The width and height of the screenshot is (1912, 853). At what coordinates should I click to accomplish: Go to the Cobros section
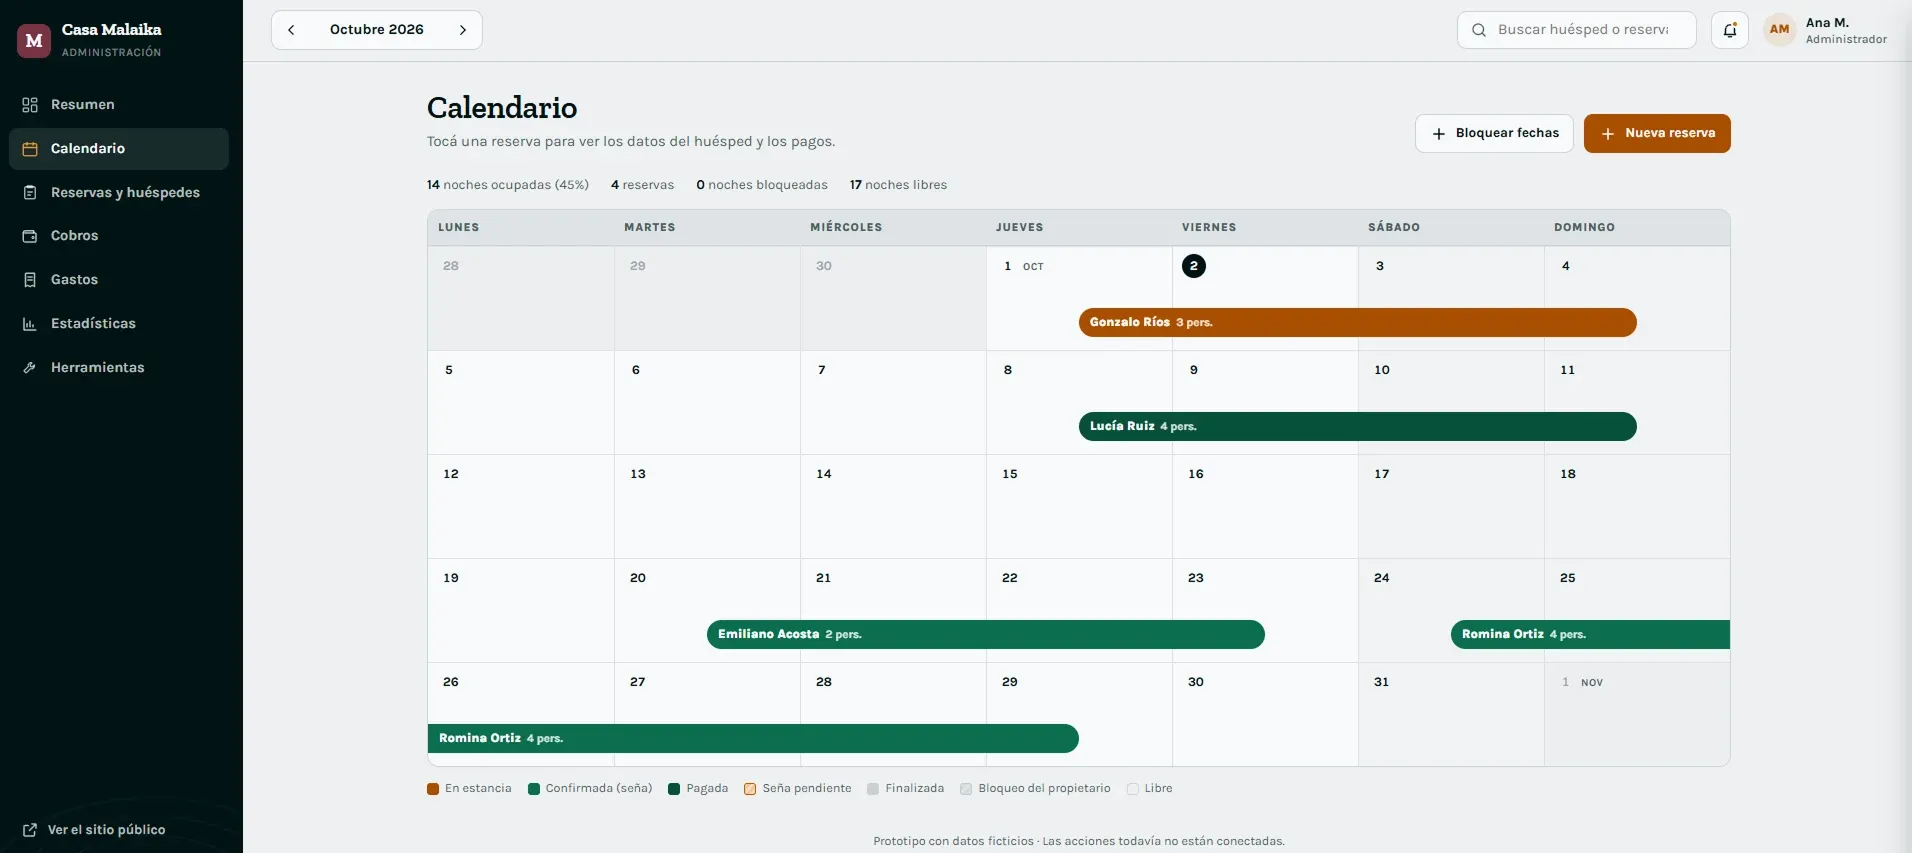119,236
